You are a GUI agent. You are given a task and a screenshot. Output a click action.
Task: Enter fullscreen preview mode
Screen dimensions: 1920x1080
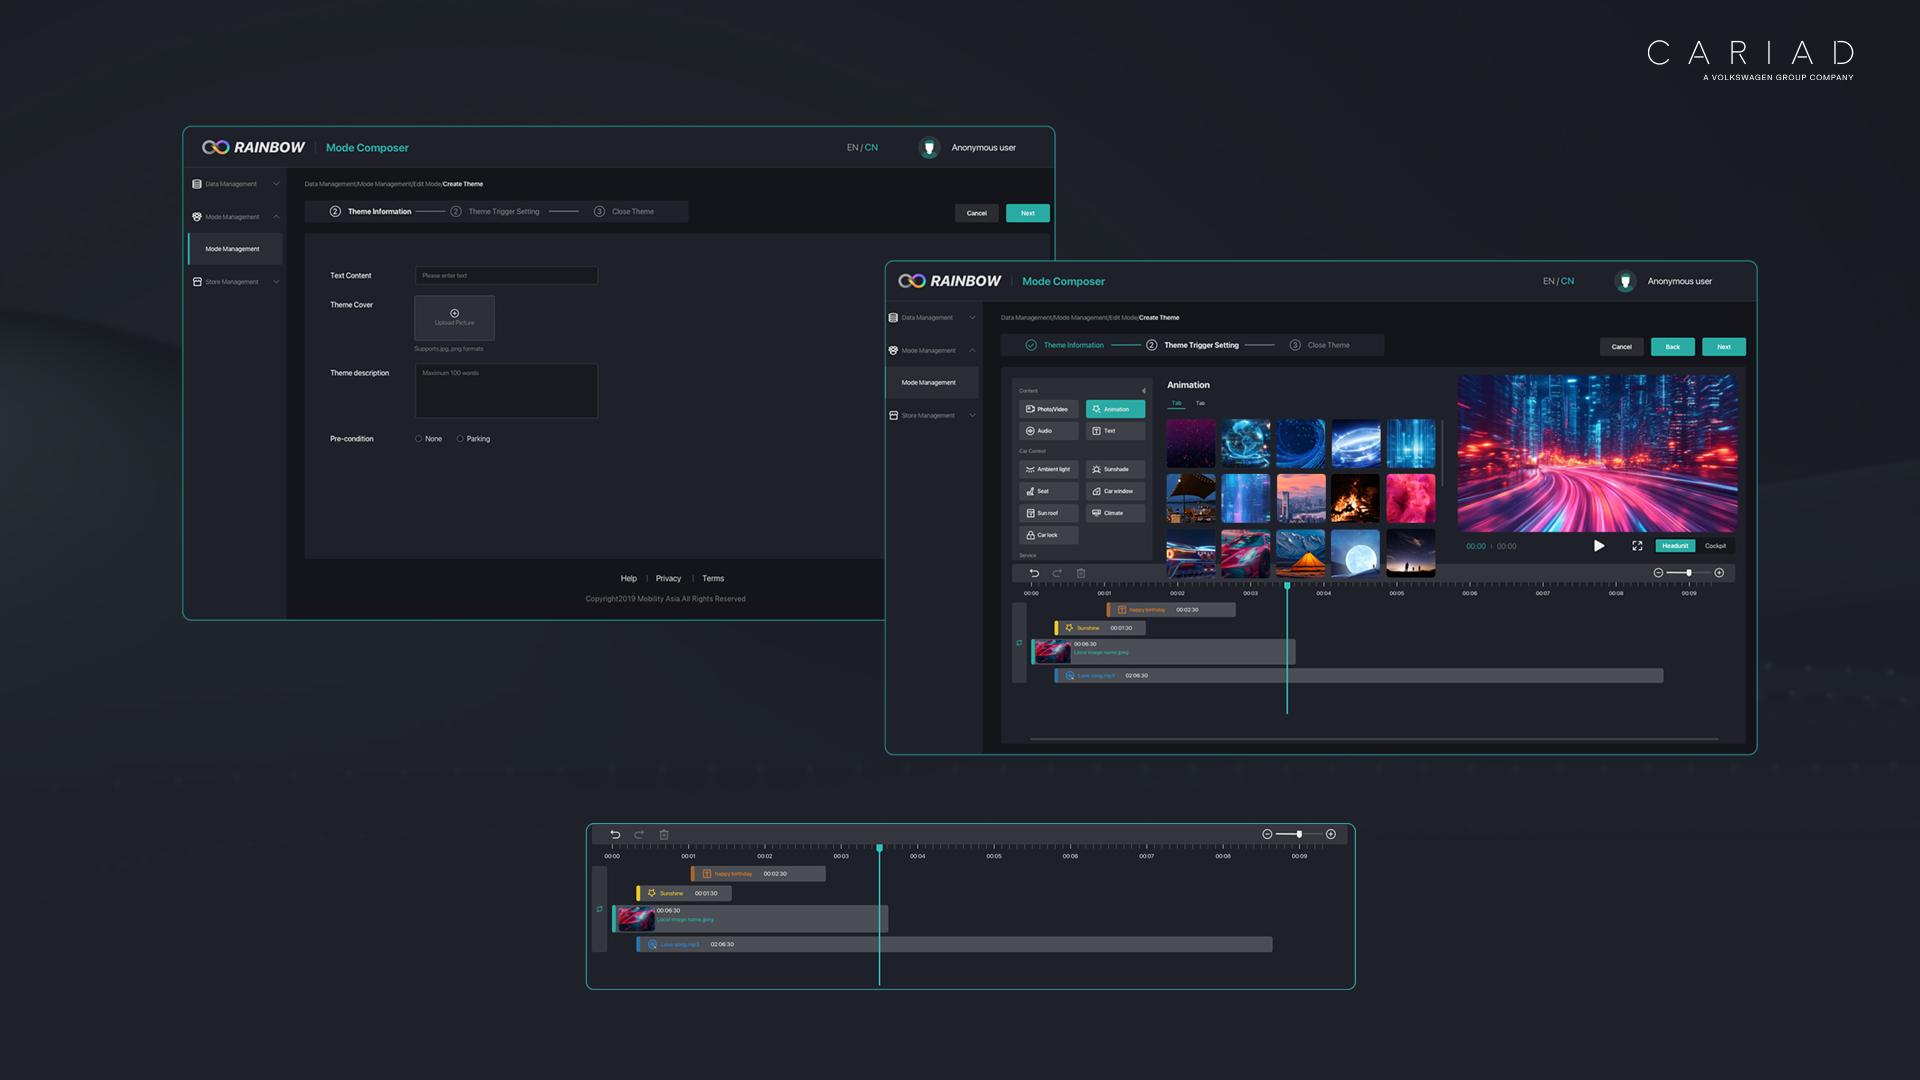(x=1637, y=546)
